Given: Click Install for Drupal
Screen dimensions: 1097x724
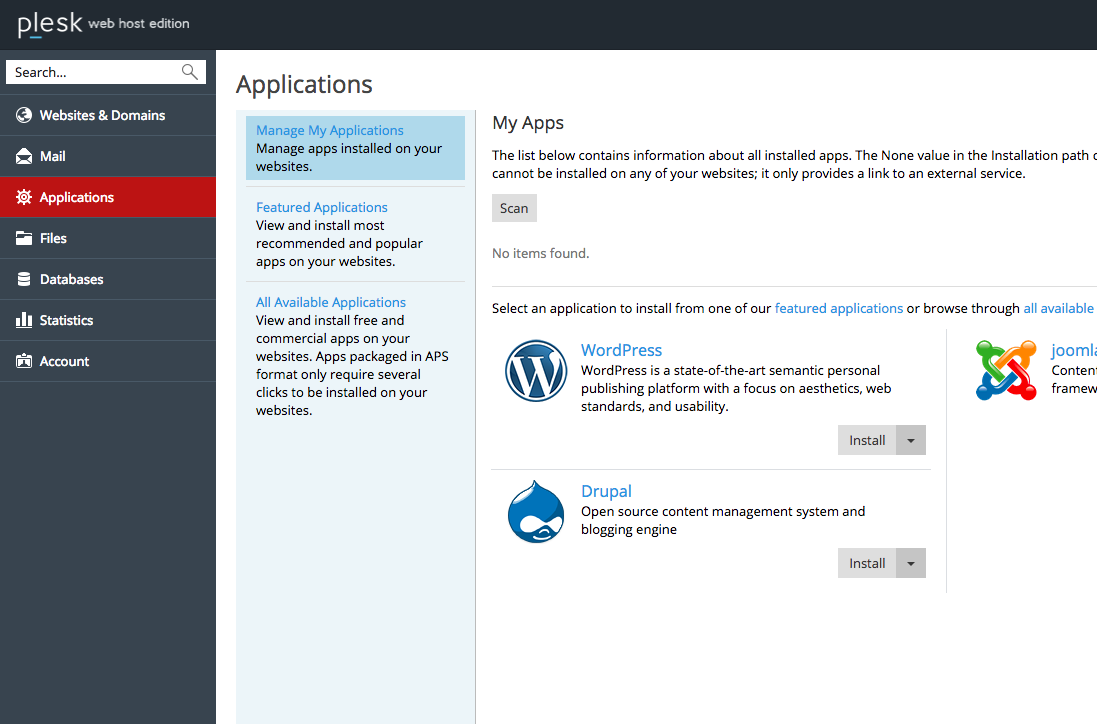Looking at the screenshot, I should pos(867,563).
